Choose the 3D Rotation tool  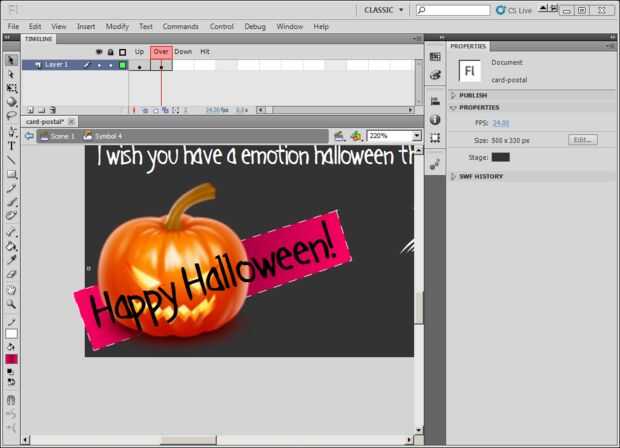[11, 102]
